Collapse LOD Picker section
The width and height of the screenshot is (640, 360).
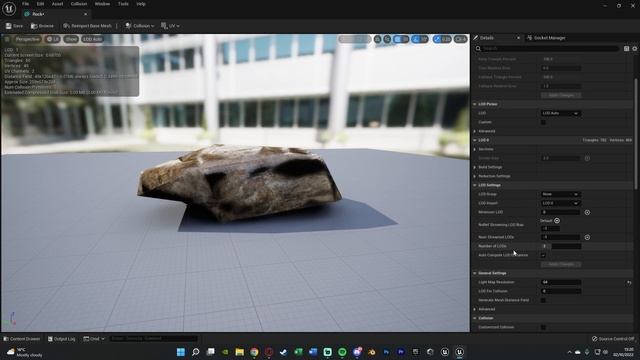[475, 104]
